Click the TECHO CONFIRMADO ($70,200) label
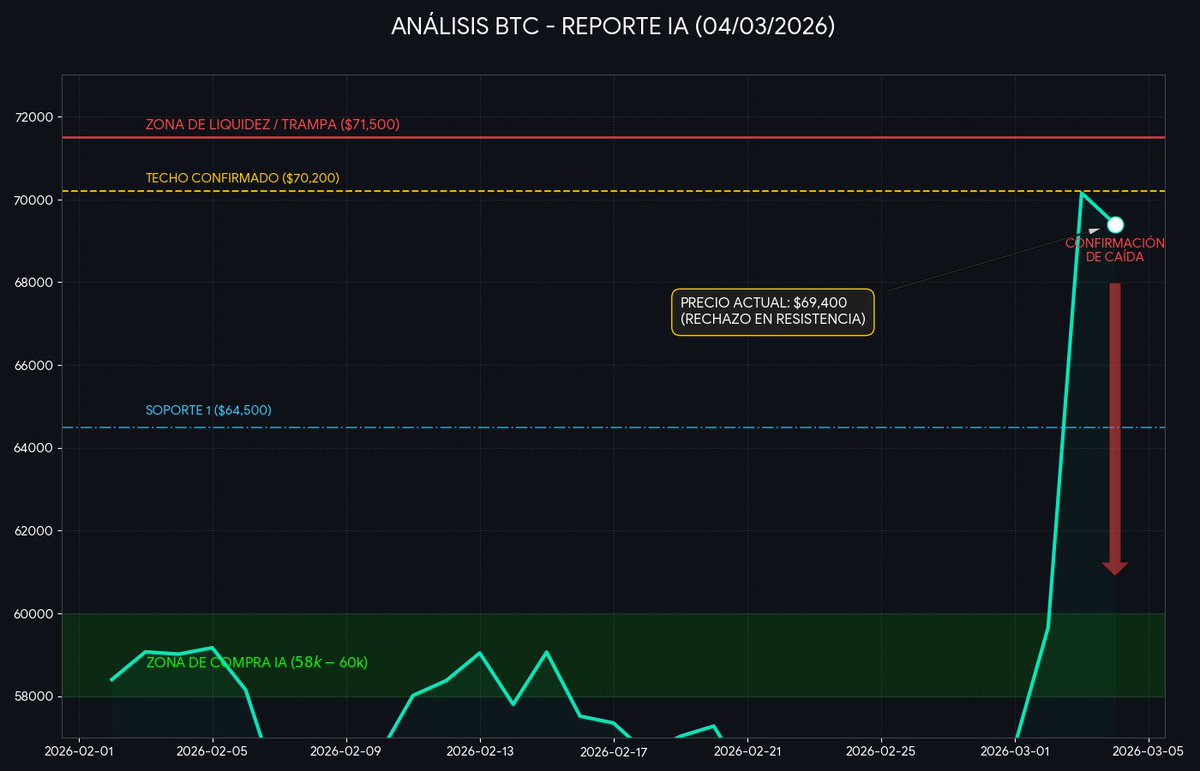The height and width of the screenshot is (771, 1200). tap(243, 178)
